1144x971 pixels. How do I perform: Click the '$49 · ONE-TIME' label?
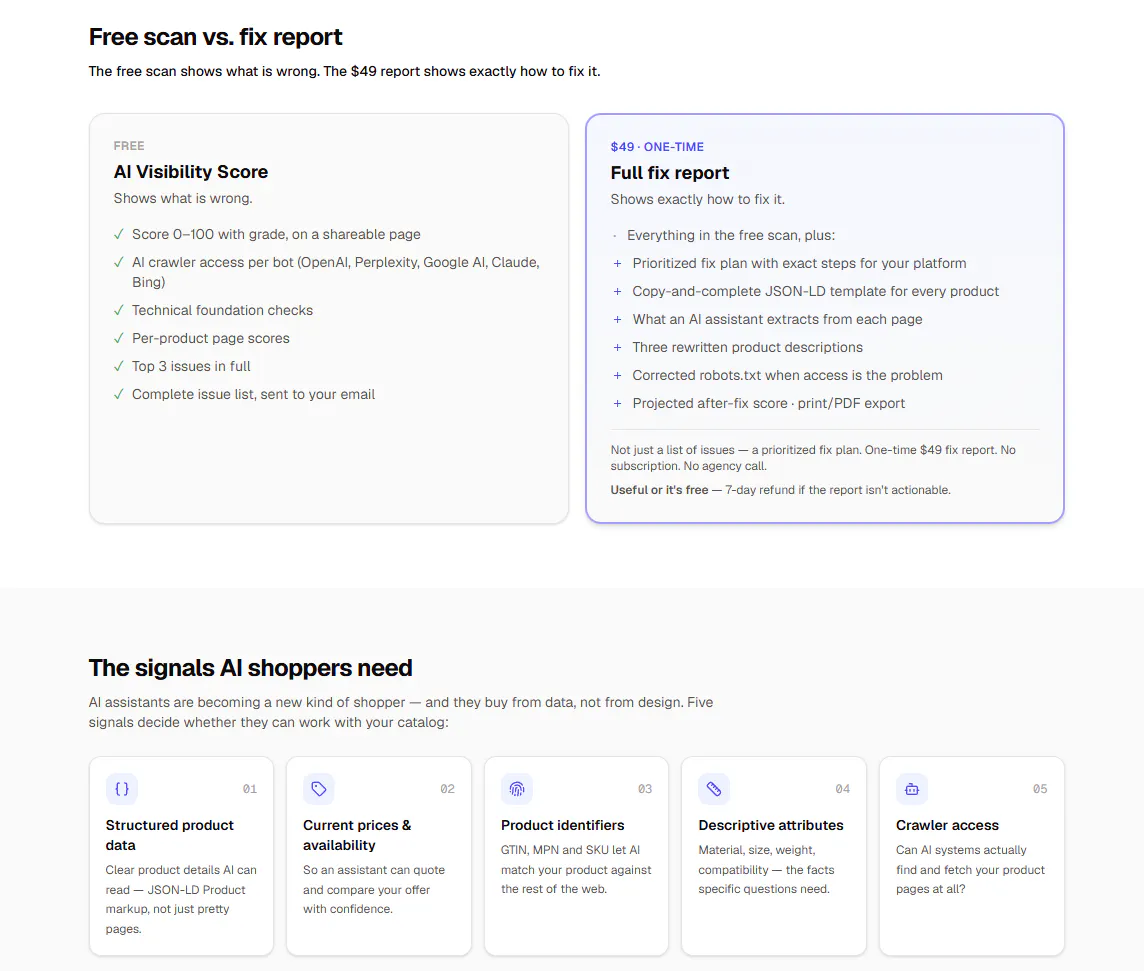click(x=657, y=147)
